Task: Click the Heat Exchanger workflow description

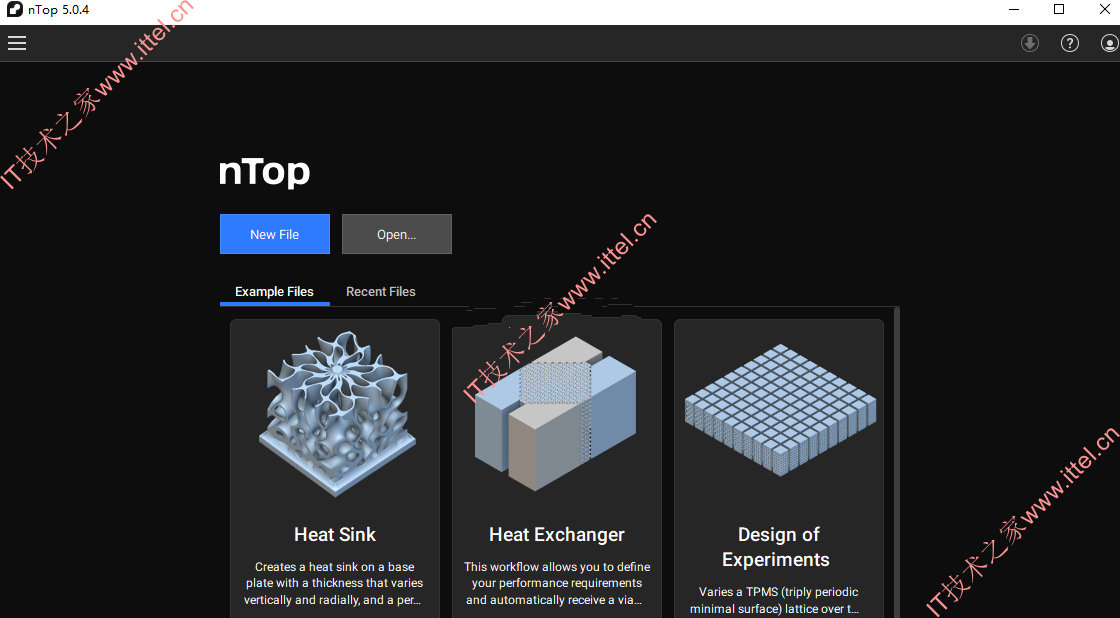Action: point(556,583)
